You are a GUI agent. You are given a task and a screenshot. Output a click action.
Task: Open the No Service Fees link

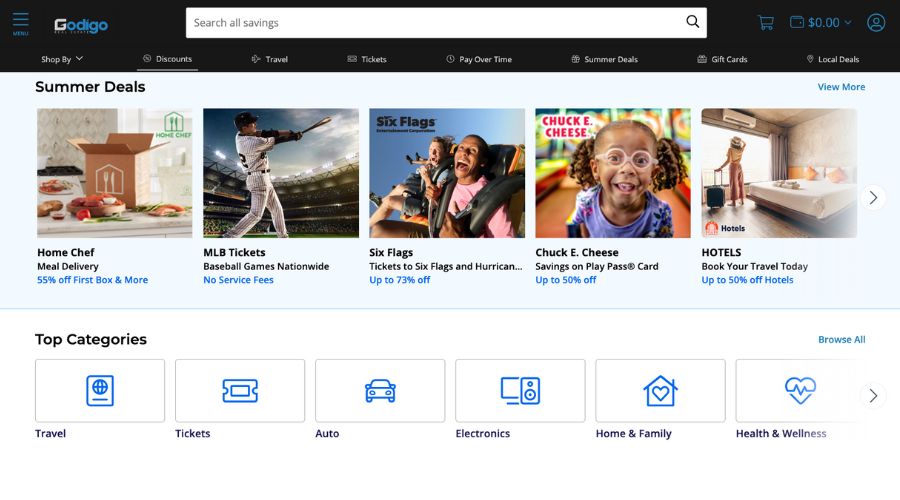pyautogui.click(x=238, y=280)
